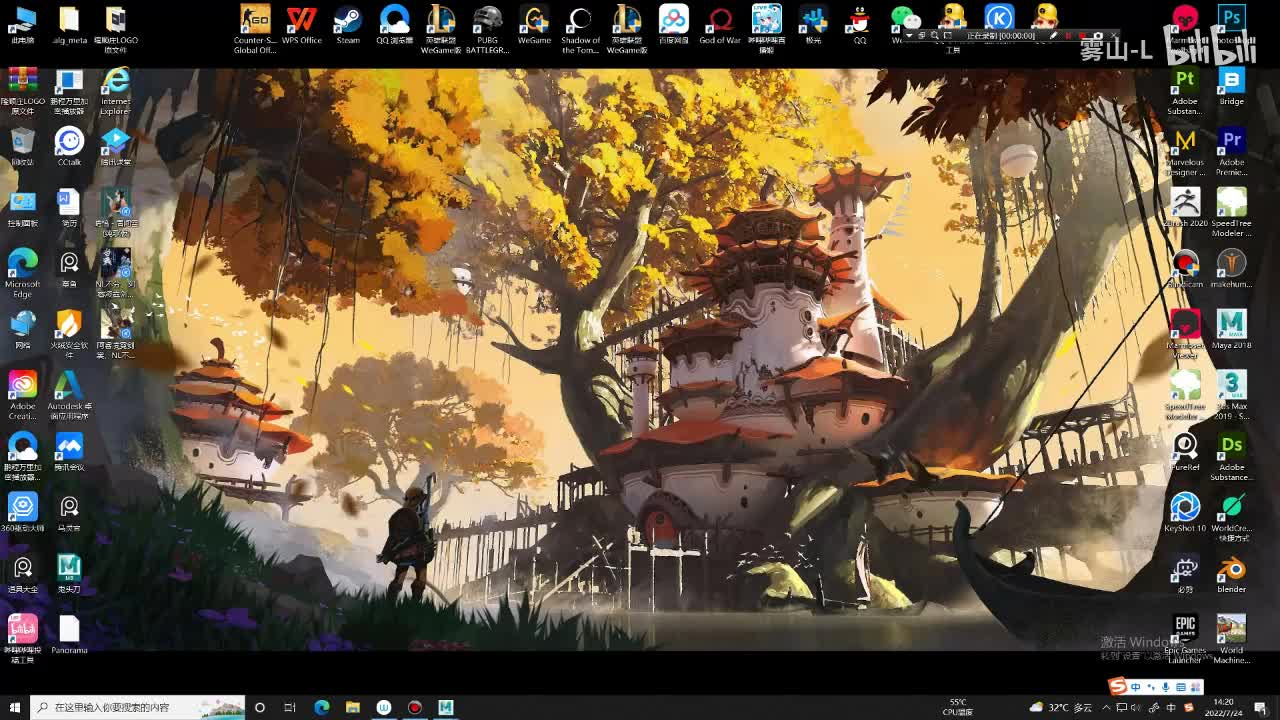
Task: Open the Windows Start menu
Action: [x=14, y=707]
